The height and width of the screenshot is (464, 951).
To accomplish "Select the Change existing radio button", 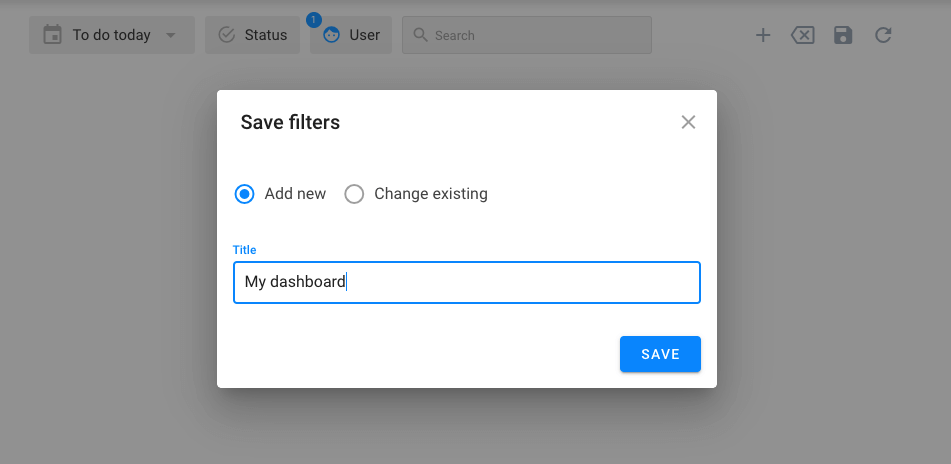I will [x=354, y=194].
